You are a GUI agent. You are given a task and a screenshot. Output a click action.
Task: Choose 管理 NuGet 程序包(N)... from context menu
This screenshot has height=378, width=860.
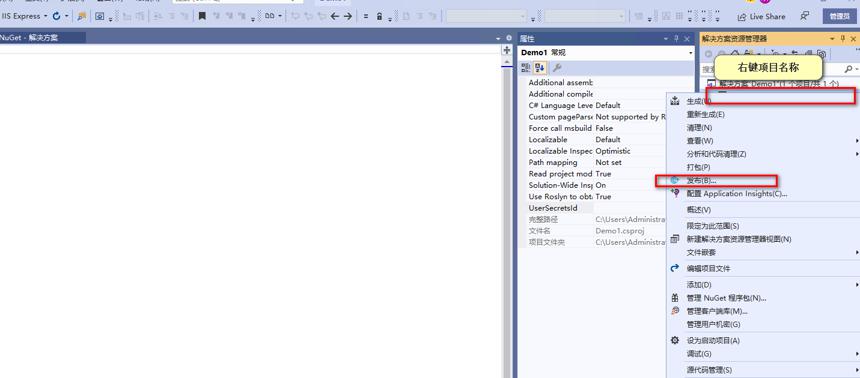point(726,298)
